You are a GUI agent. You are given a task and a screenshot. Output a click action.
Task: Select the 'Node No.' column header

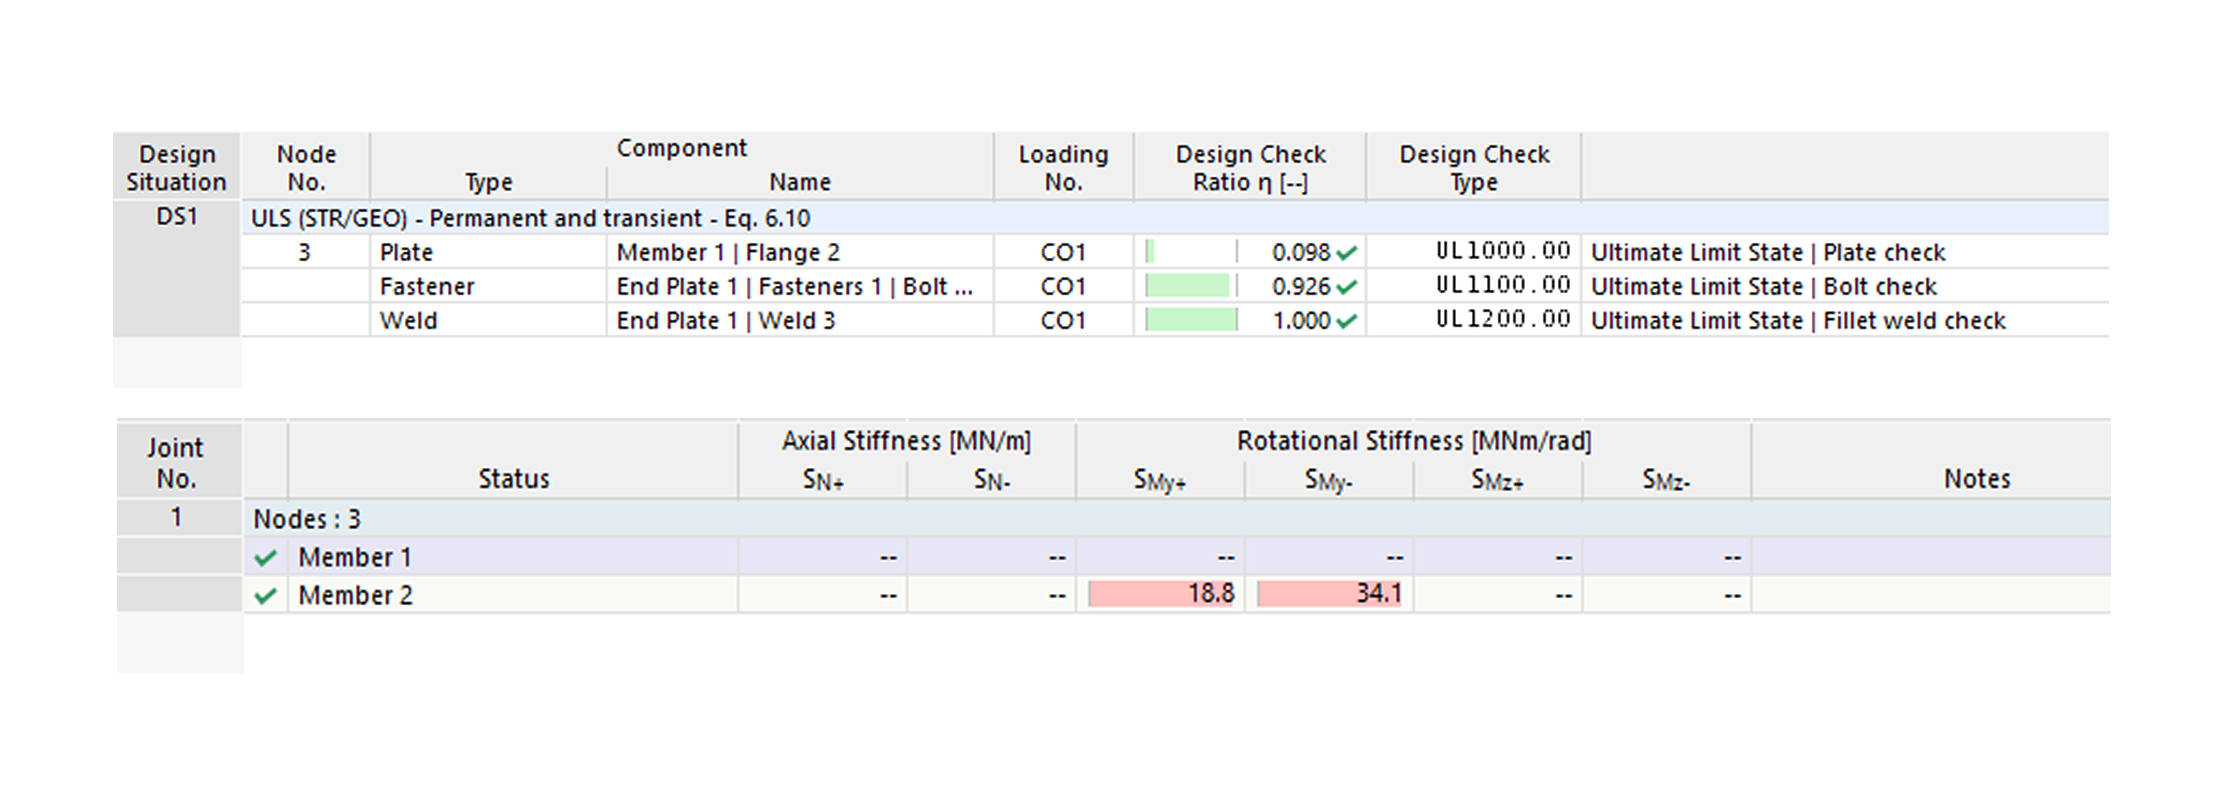click(x=306, y=168)
